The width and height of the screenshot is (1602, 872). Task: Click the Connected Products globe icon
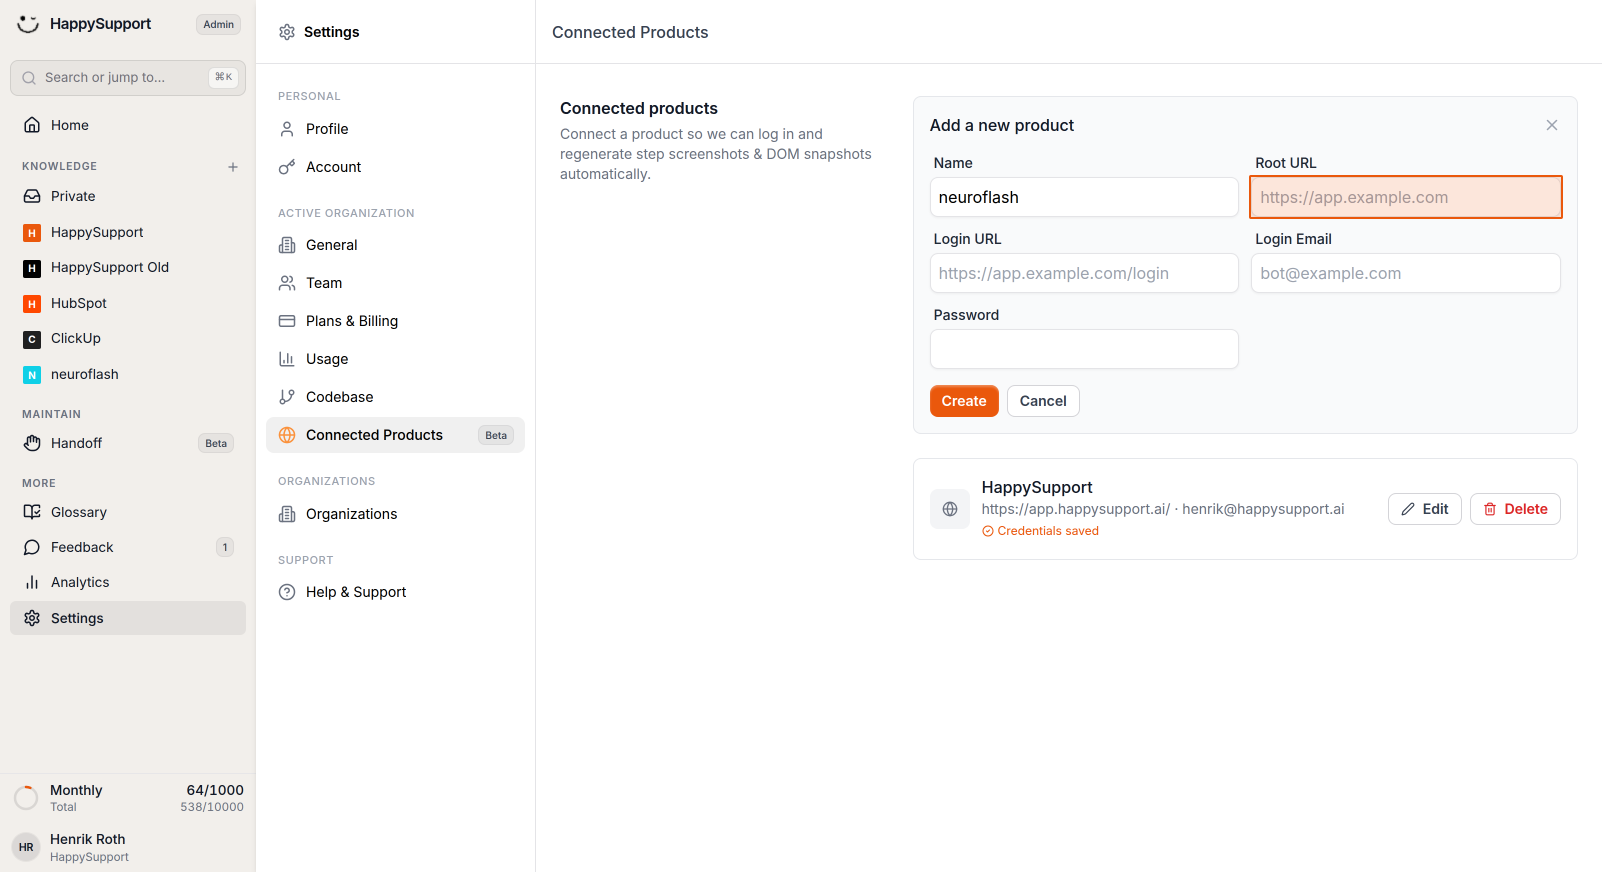pyautogui.click(x=287, y=435)
